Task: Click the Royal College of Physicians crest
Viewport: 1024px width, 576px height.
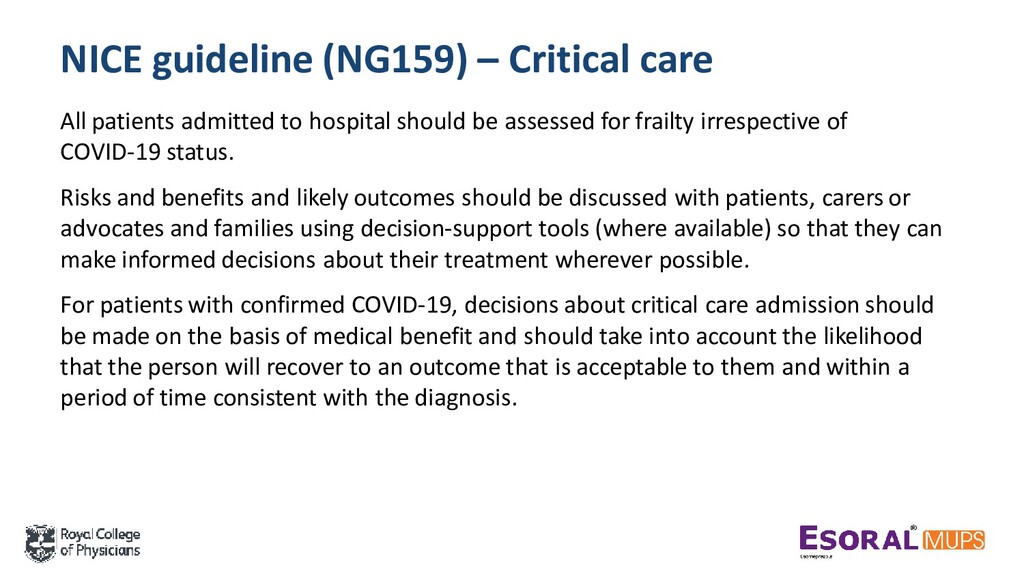Action: click(40, 543)
